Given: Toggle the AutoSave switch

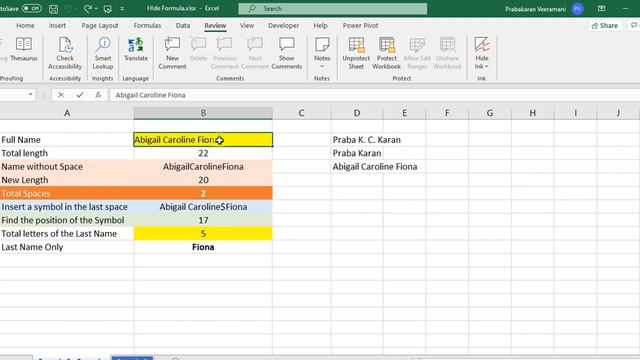Looking at the screenshot, I should coord(31,8).
